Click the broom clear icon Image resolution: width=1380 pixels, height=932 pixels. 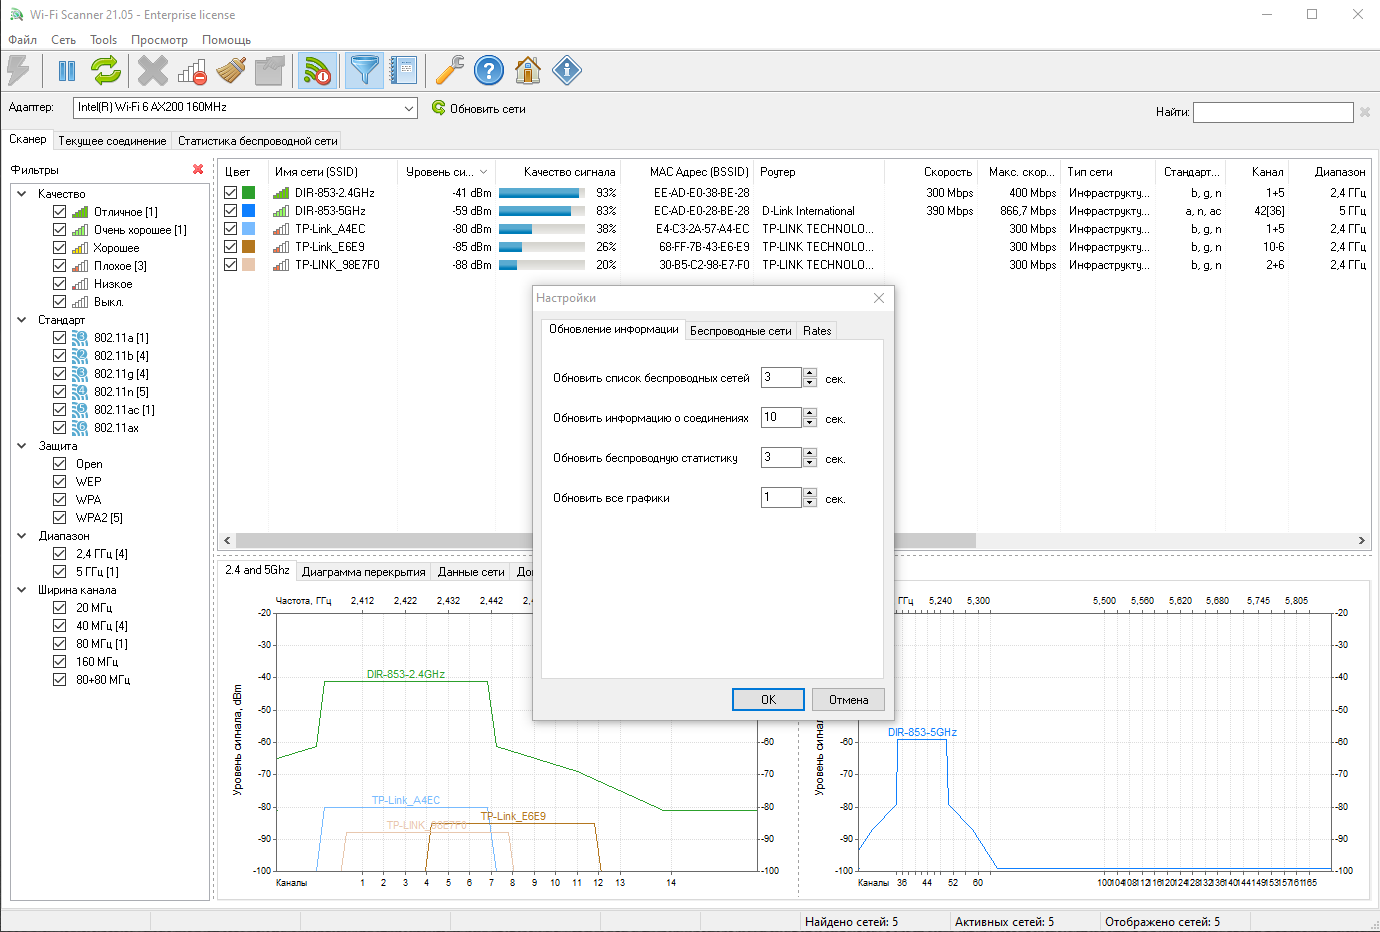[x=231, y=71]
